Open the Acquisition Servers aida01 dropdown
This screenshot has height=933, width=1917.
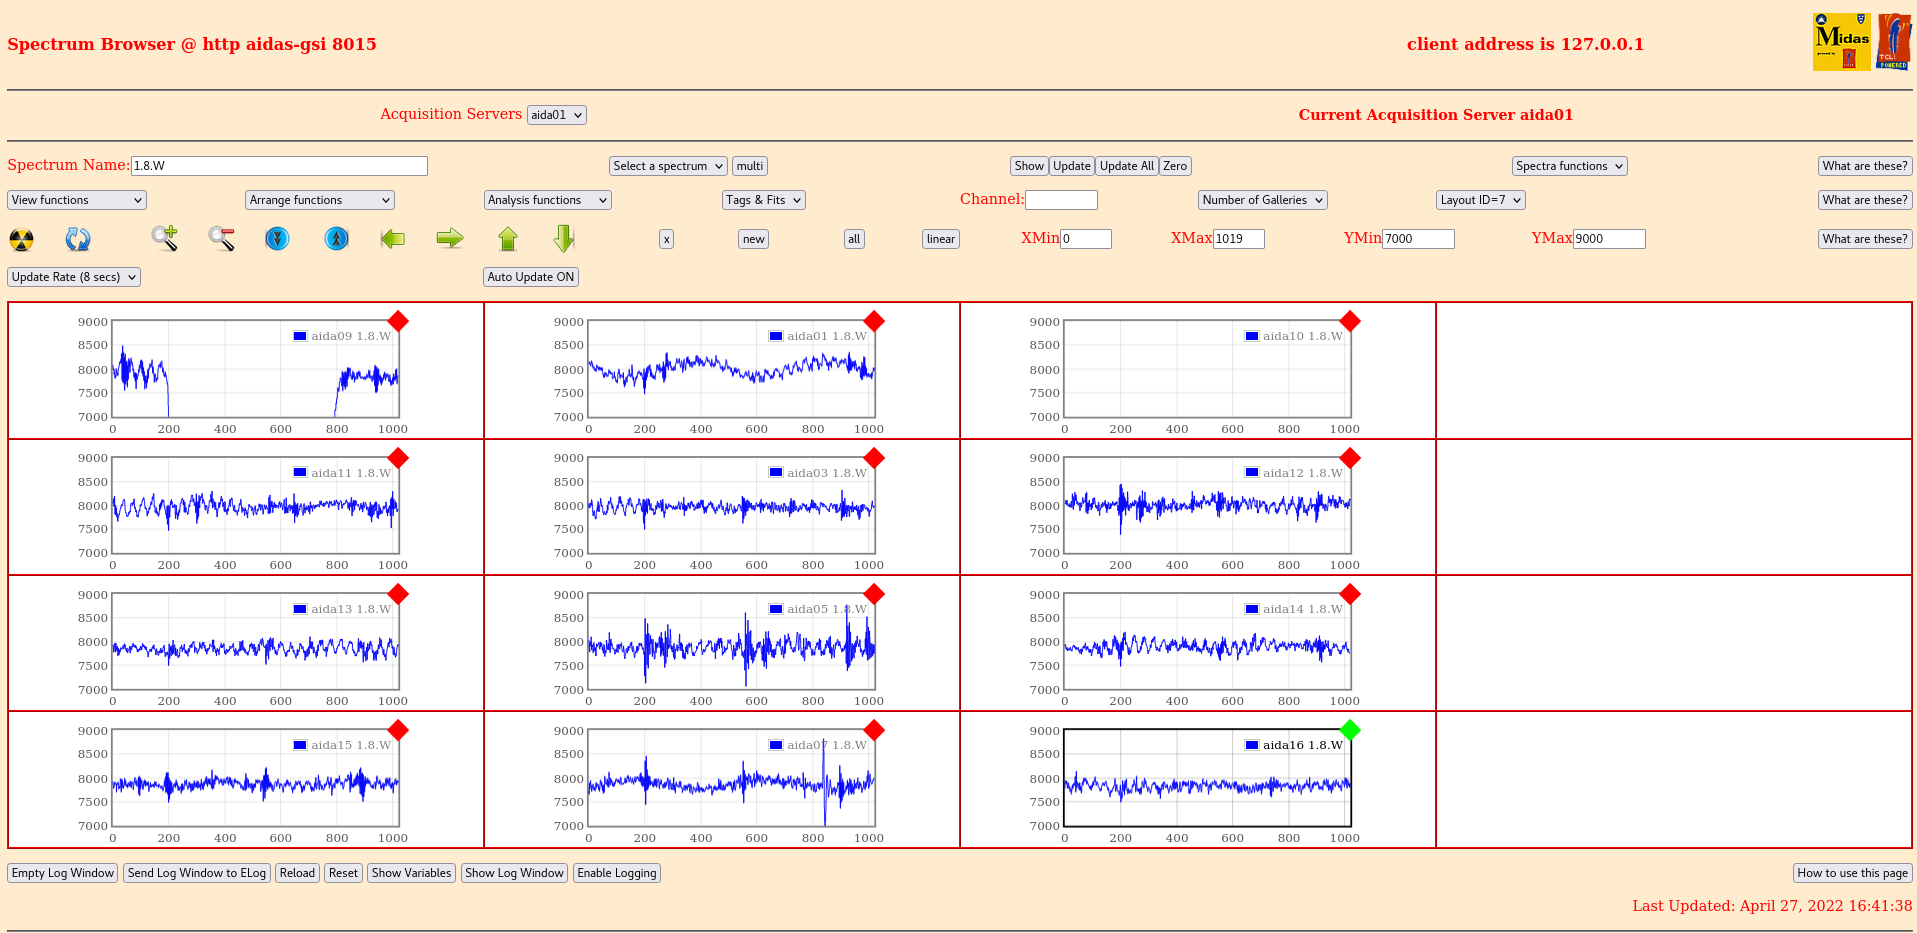pyautogui.click(x=556, y=115)
